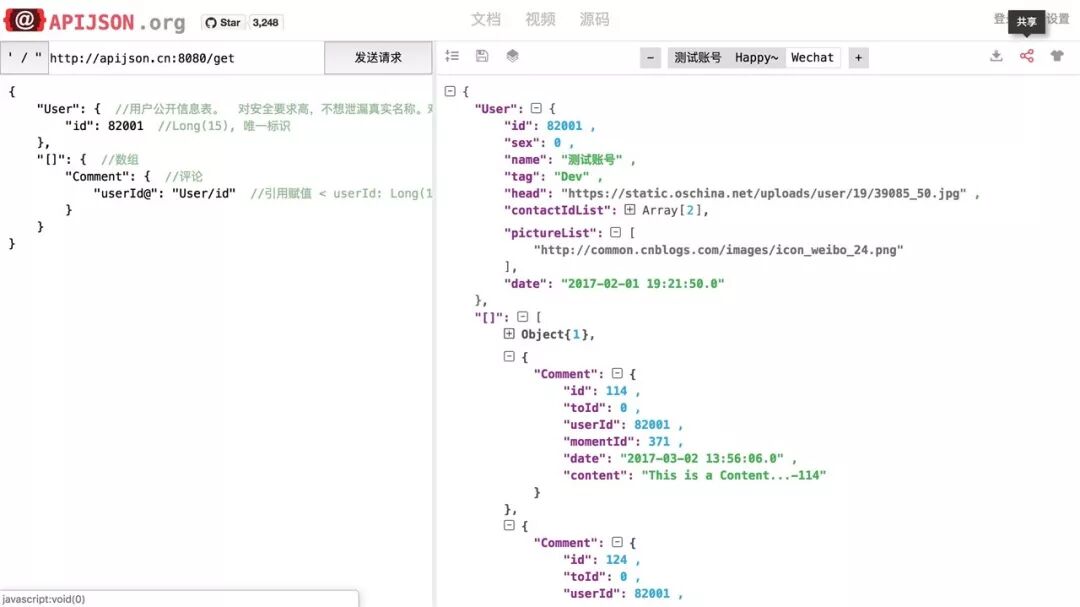Expand the Object{1} node in the array
The height and width of the screenshot is (607, 1080).
509,333
